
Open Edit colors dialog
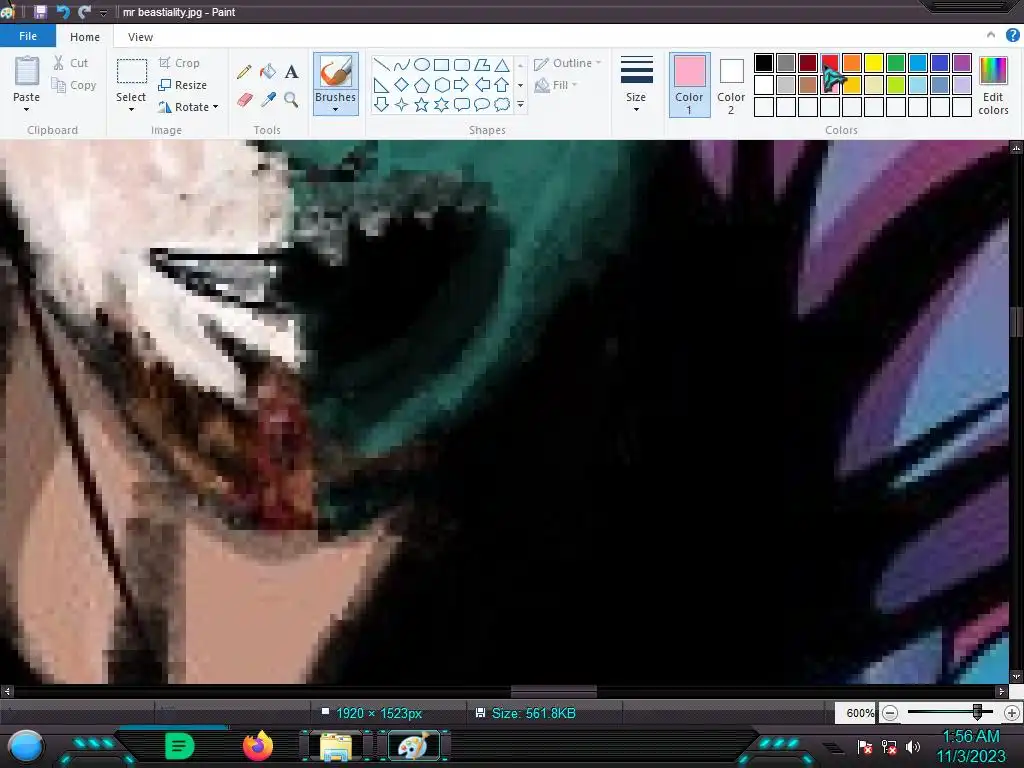[993, 85]
